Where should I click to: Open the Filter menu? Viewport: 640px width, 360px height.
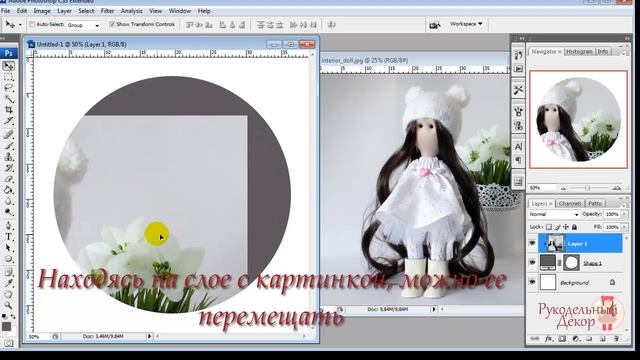click(x=107, y=11)
